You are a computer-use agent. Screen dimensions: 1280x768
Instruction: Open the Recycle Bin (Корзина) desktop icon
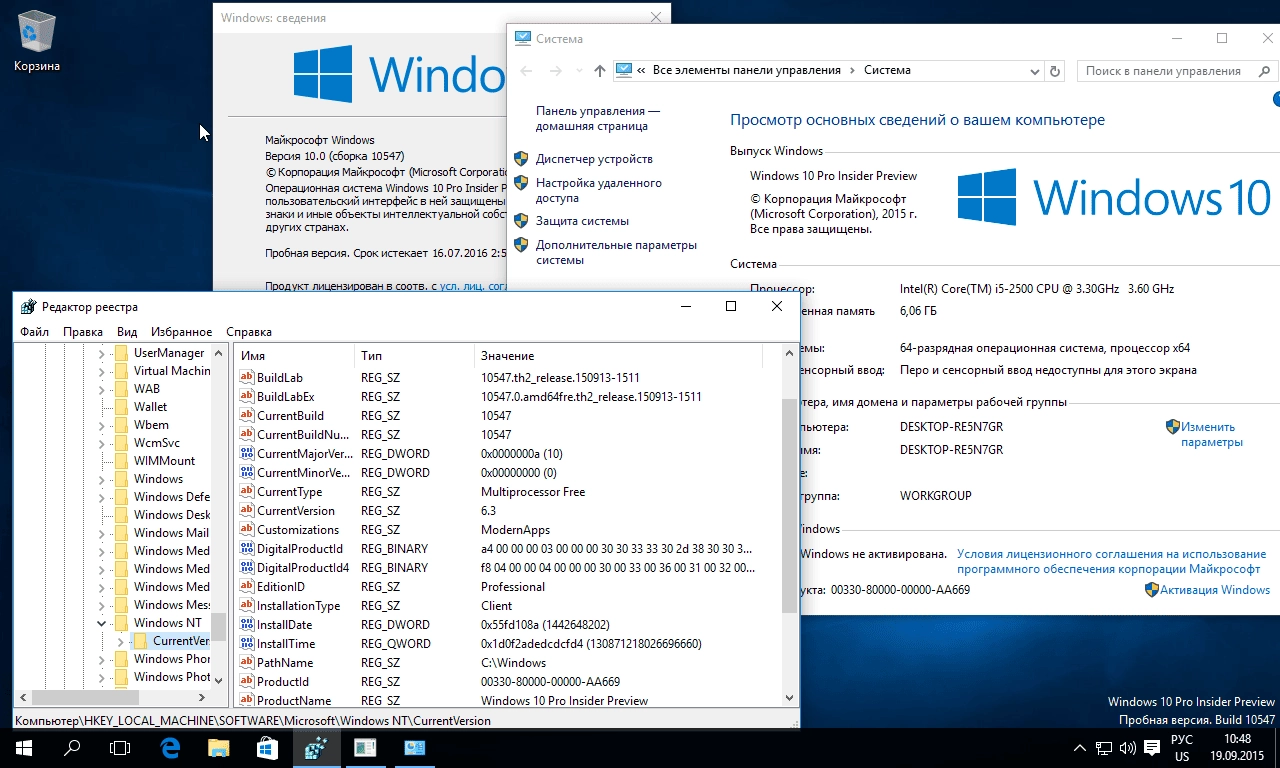coord(37,42)
